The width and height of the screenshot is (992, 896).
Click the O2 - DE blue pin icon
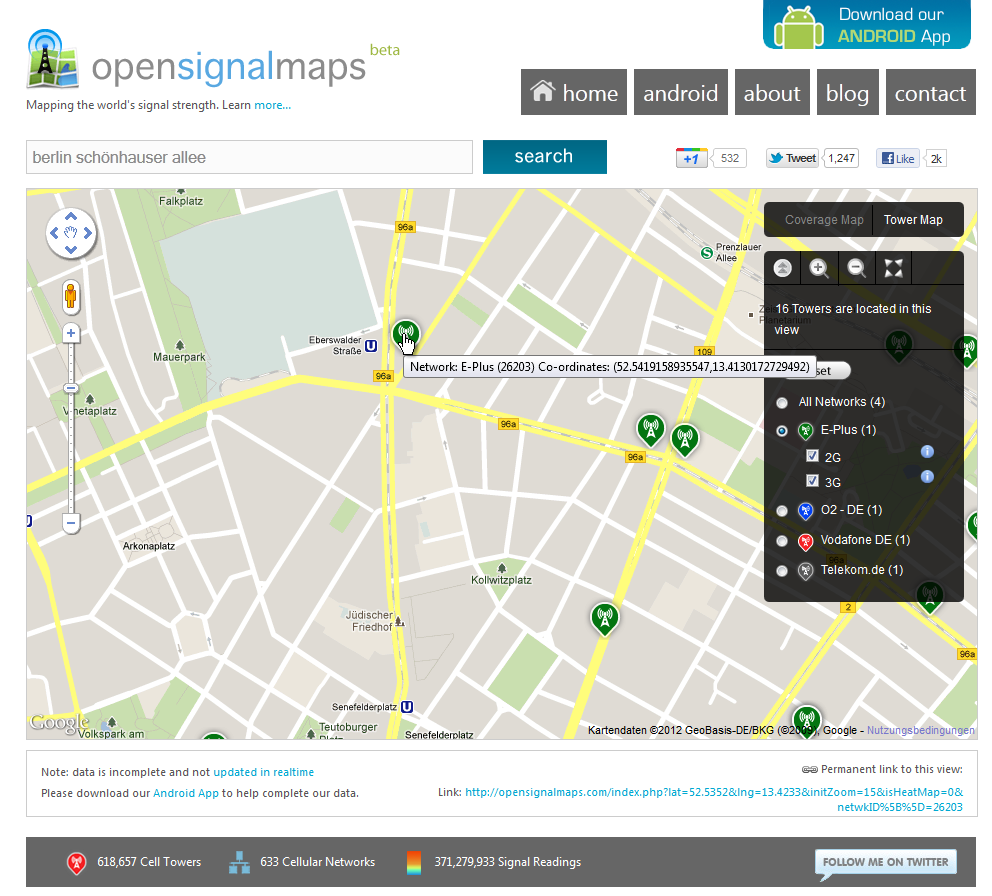coord(805,510)
